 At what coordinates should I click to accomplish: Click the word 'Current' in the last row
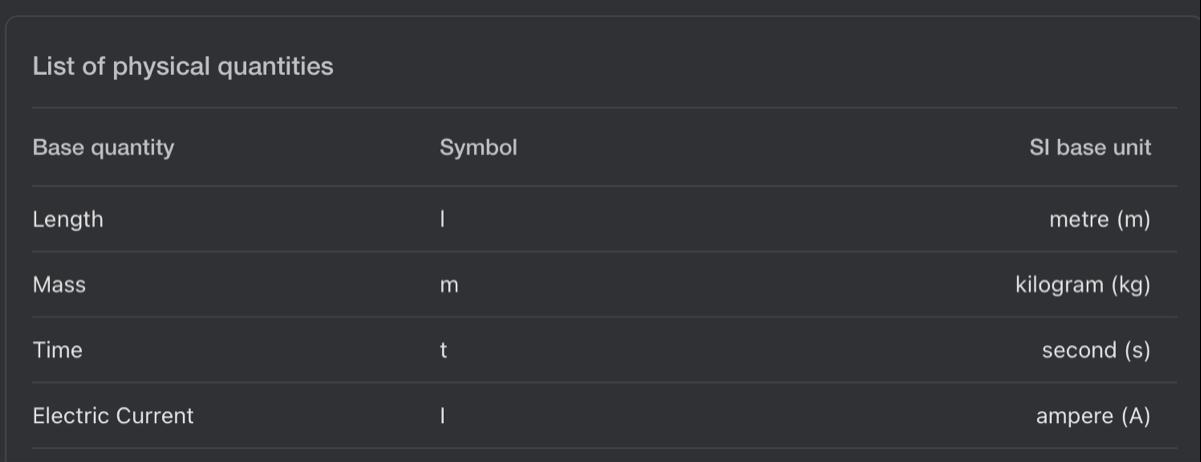point(156,416)
